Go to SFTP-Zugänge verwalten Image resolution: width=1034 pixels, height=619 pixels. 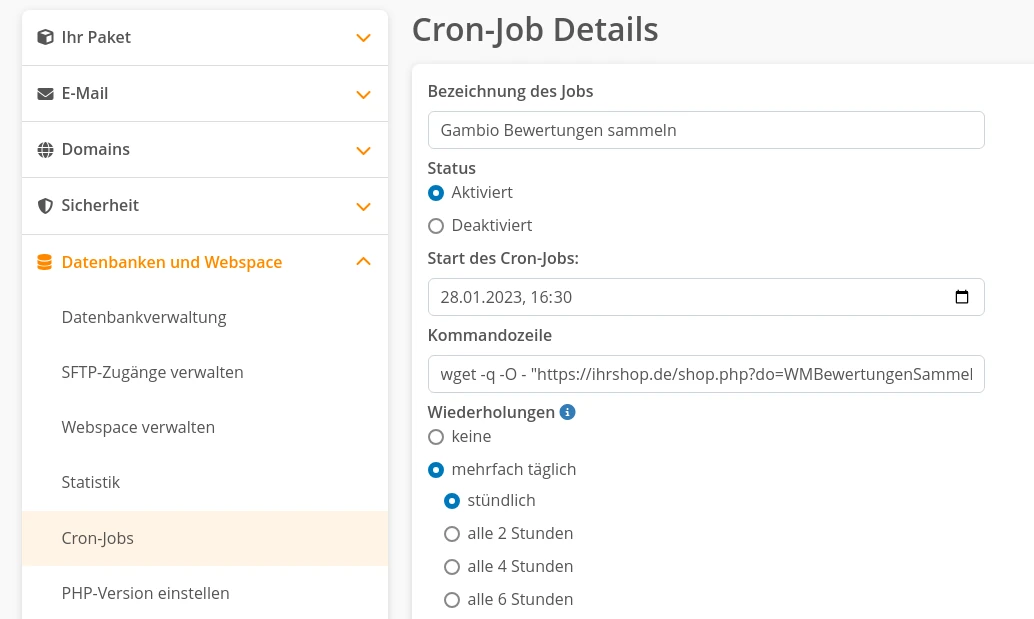point(152,372)
